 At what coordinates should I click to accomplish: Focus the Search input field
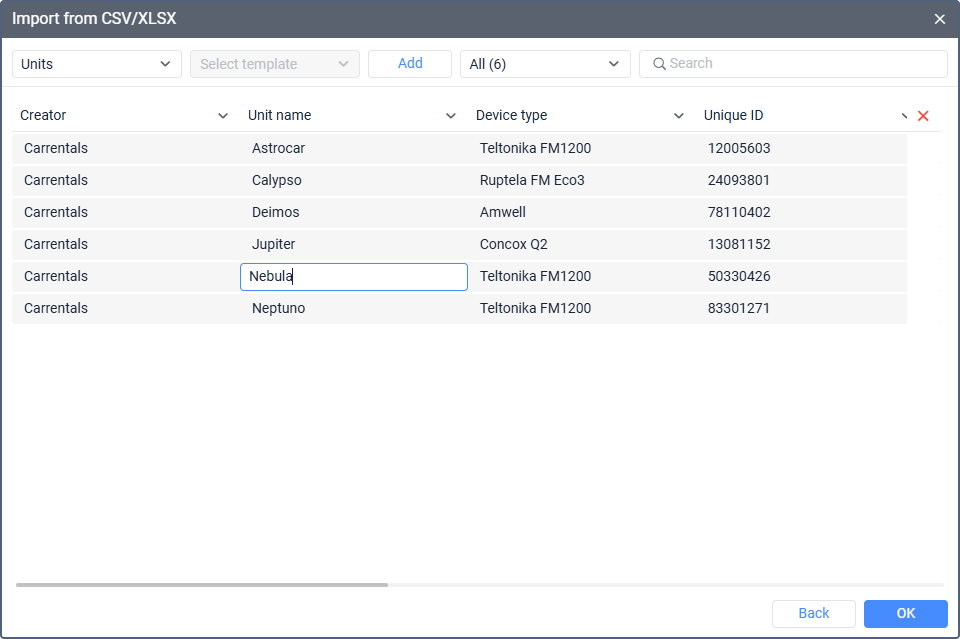click(800, 64)
